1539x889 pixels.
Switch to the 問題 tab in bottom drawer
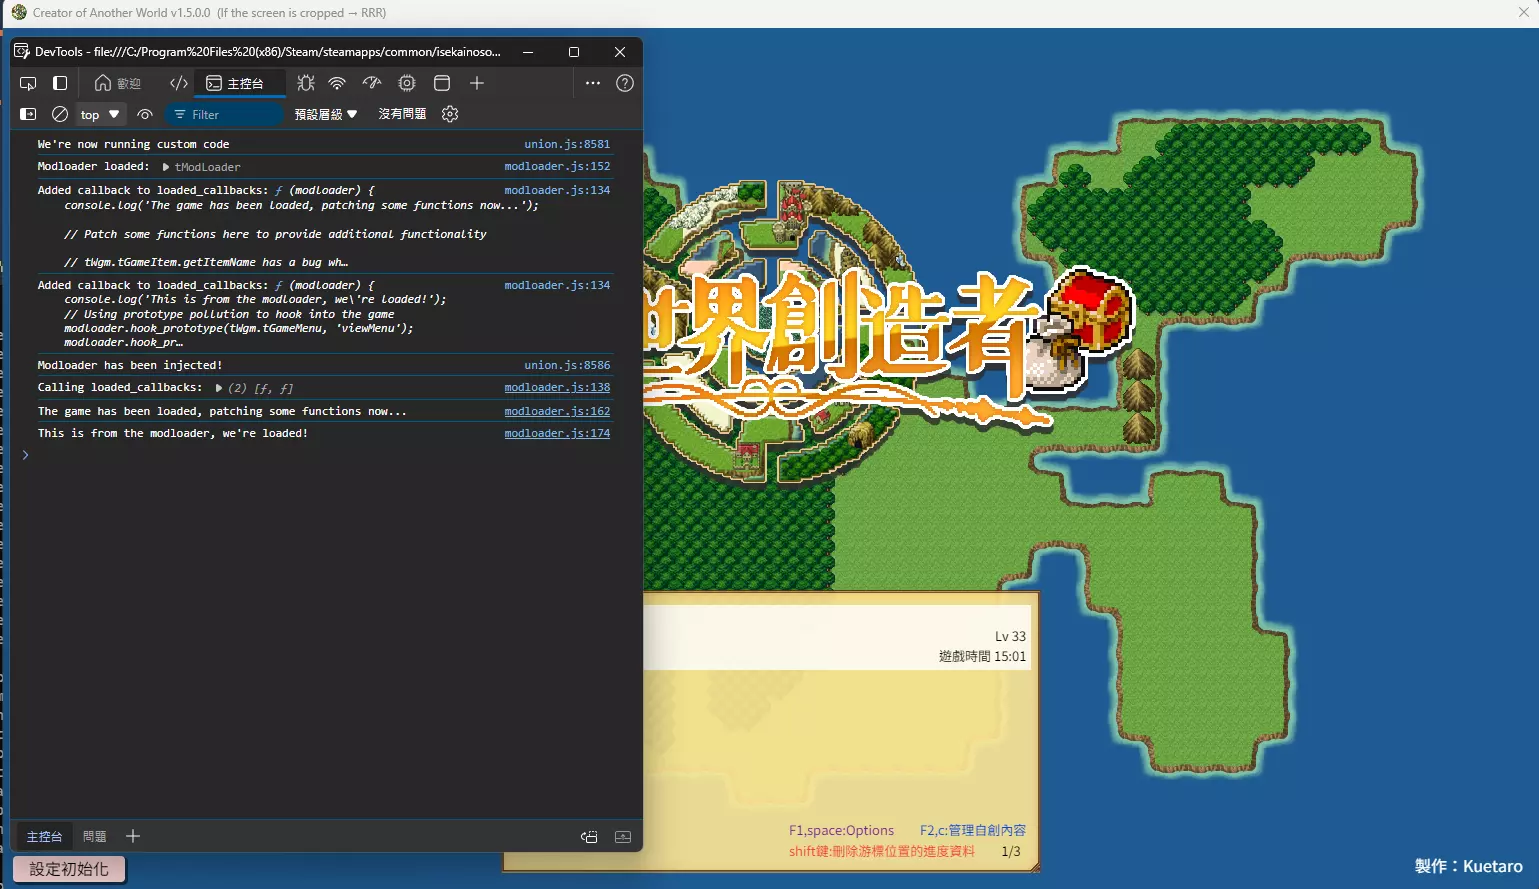95,836
